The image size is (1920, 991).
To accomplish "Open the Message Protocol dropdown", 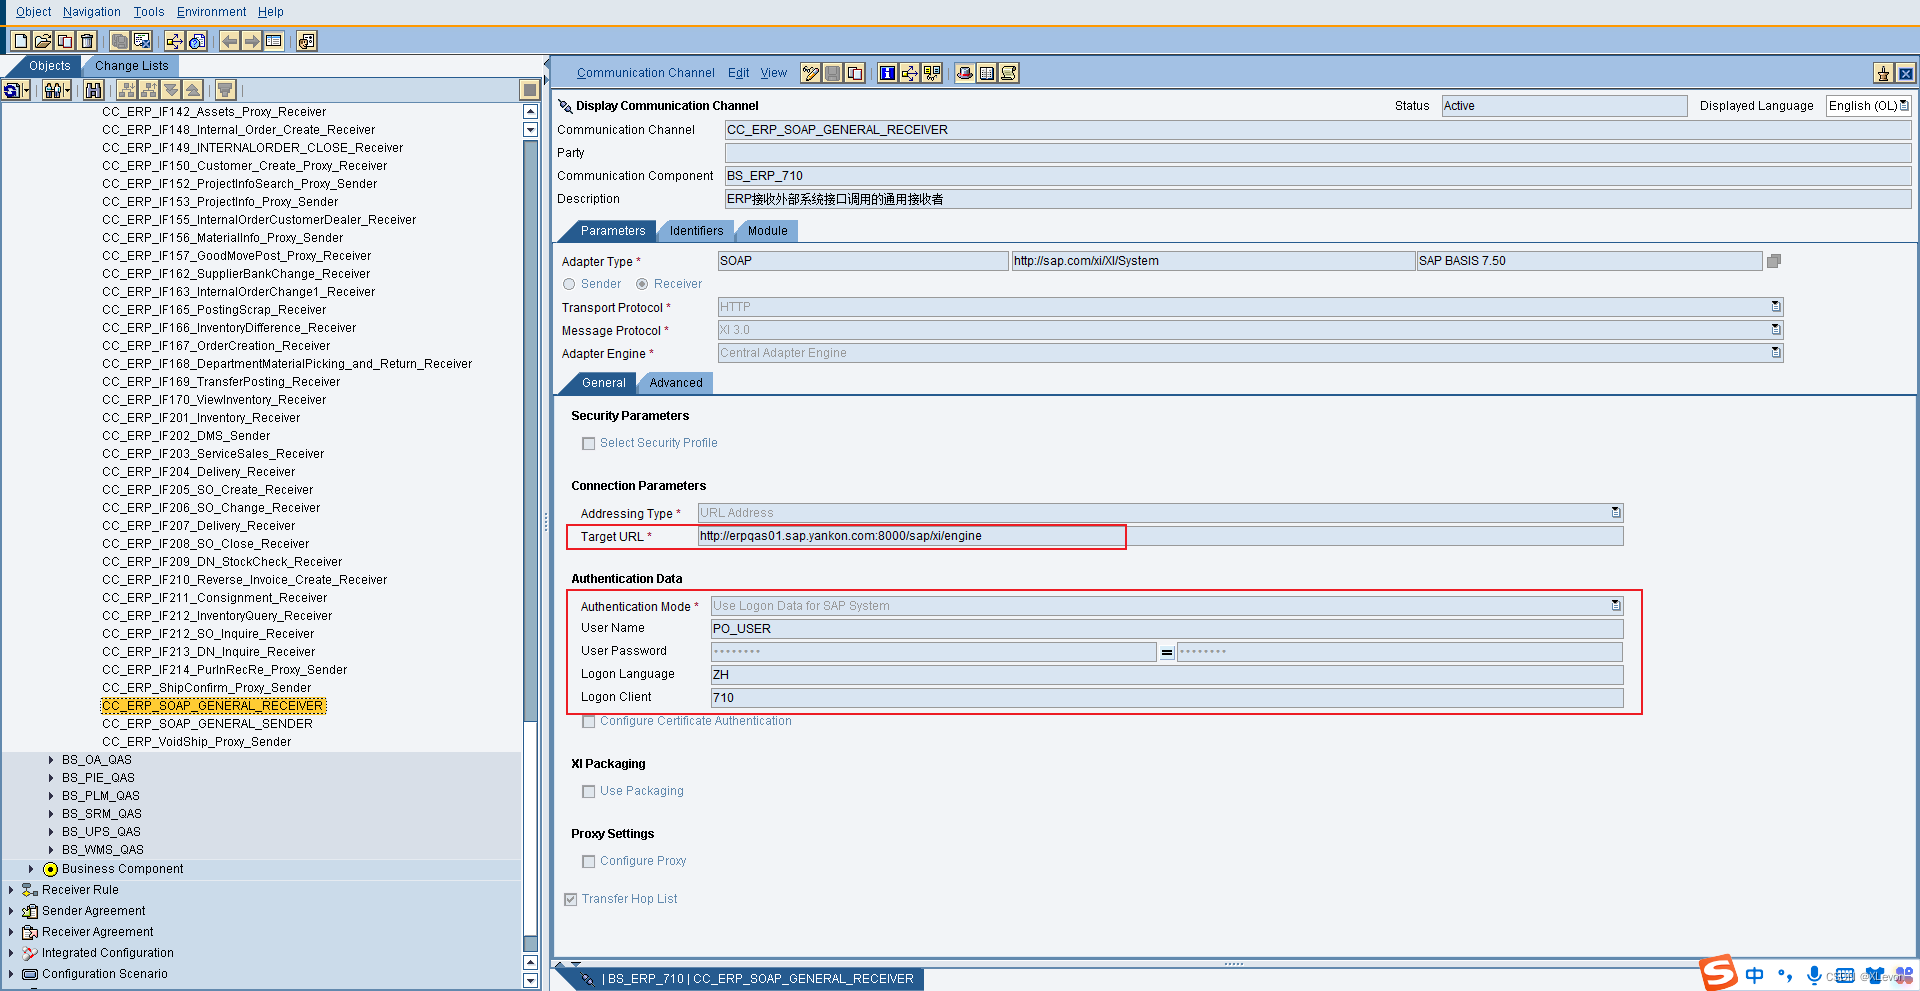I will pos(1776,330).
